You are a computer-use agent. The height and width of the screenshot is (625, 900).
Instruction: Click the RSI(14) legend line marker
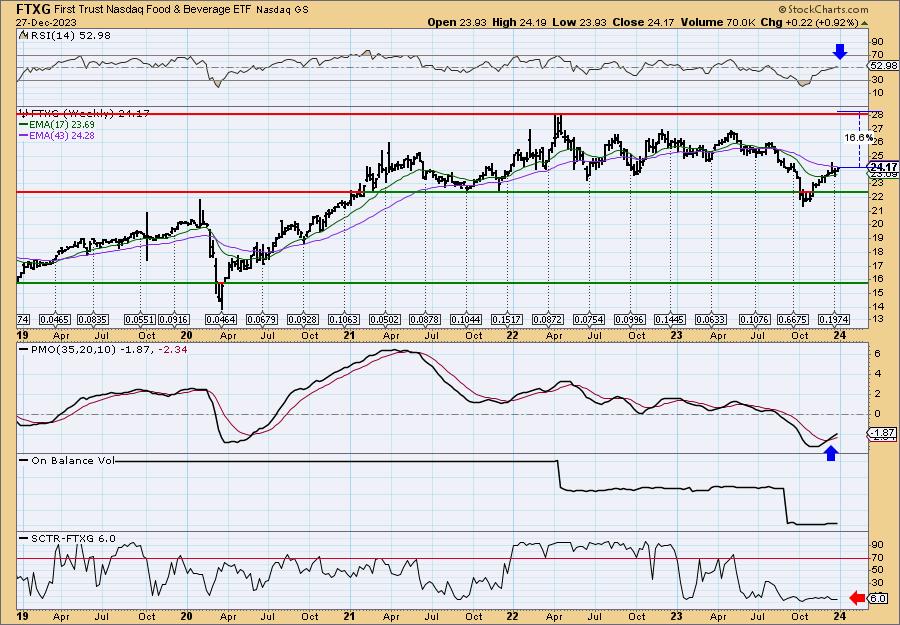point(22,35)
